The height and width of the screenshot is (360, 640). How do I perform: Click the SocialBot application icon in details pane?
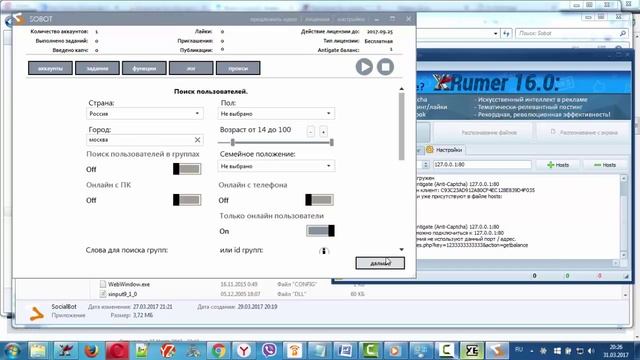click(36, 313)
